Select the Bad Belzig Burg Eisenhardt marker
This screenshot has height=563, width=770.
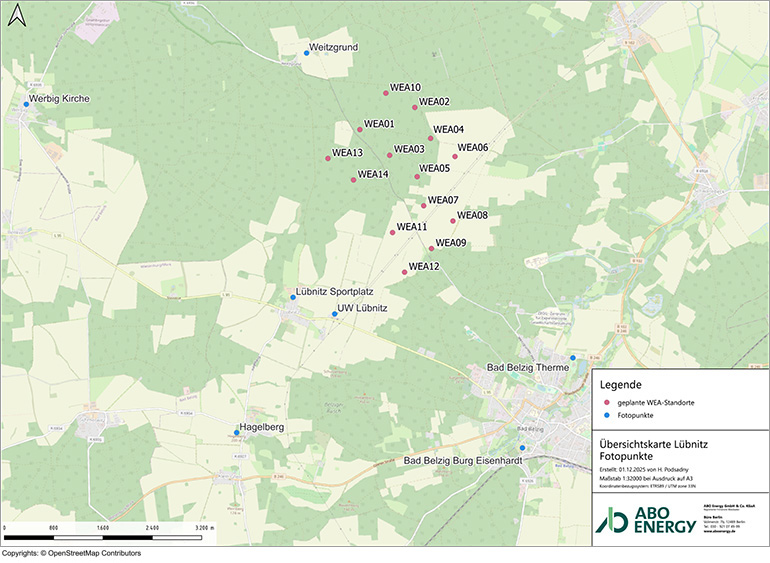point(522,448)
